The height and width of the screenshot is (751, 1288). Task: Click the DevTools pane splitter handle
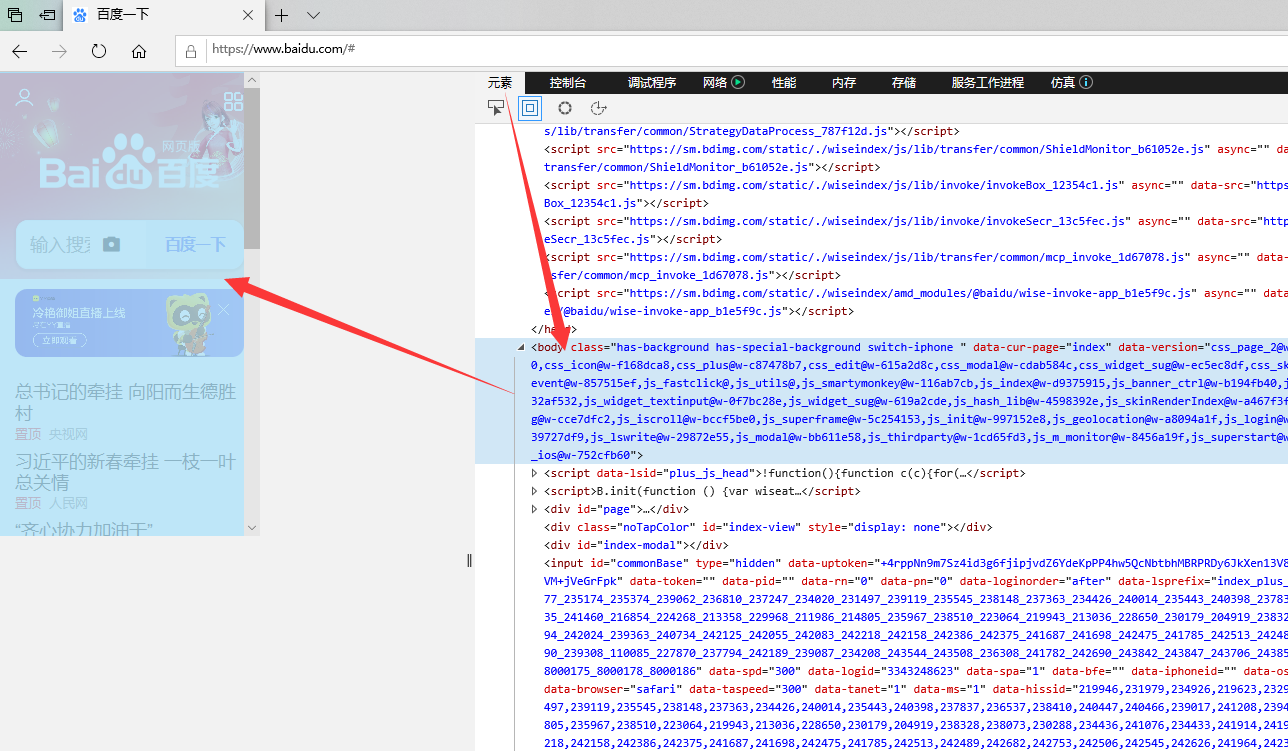tap(469, 560)
